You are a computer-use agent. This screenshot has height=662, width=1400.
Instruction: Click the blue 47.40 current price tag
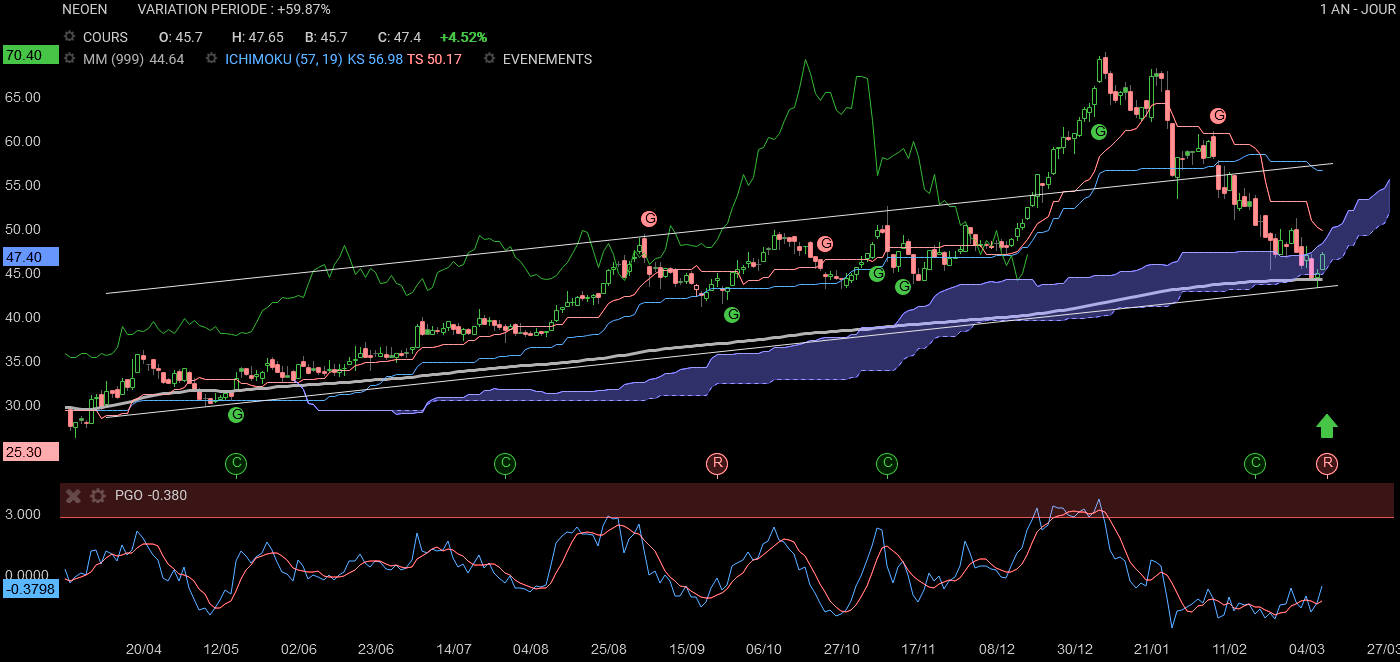coord(30,257)
